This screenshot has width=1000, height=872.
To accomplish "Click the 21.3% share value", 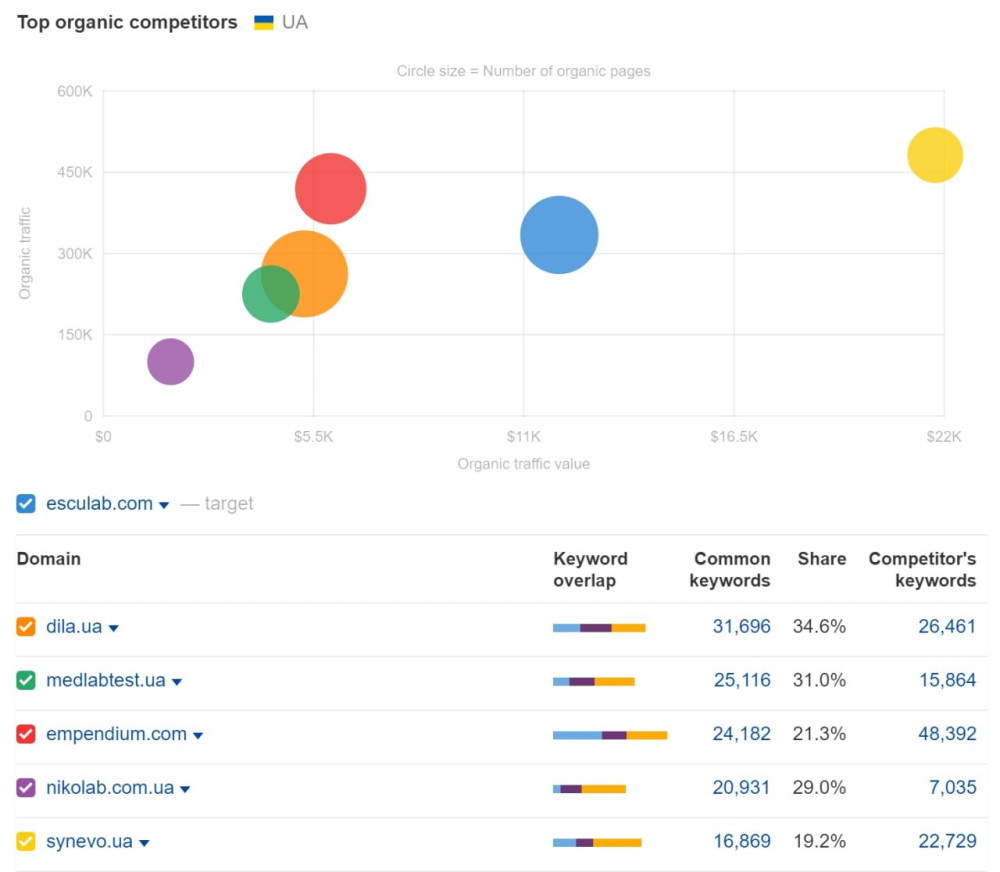I will (x=820, y=734).
